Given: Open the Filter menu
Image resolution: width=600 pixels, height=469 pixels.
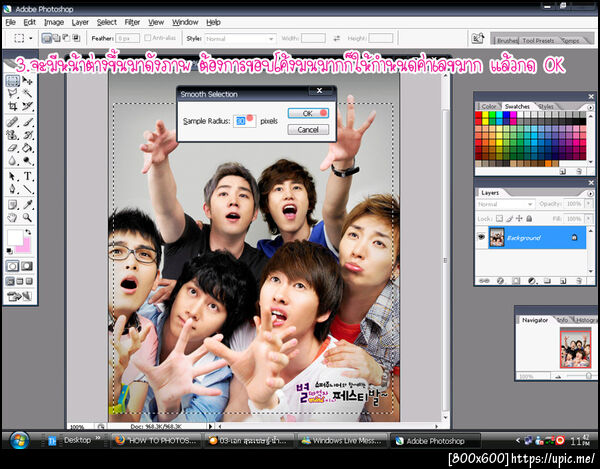Looking at the screenshot, I should pyautogui.click(x=132, y=22).
